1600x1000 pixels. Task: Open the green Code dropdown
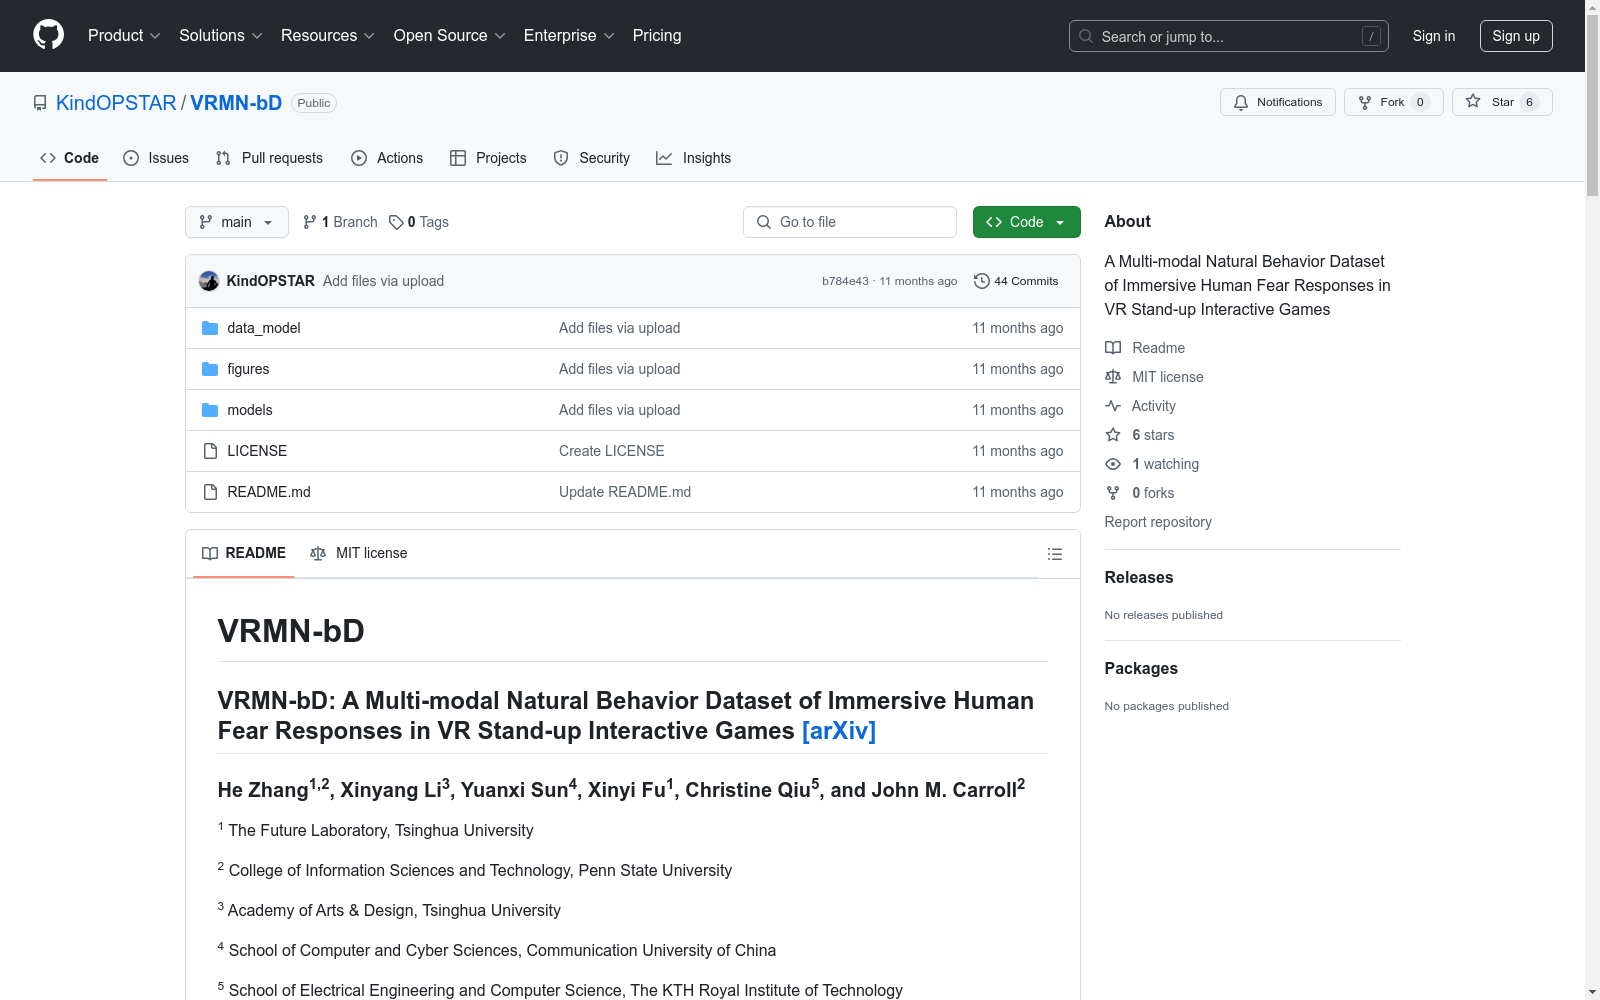coord(1026,222)
